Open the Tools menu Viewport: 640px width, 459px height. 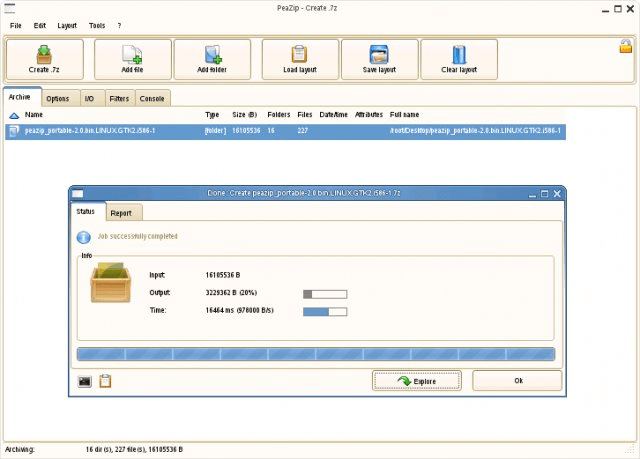pyautogui.click(x=97, y=26)
